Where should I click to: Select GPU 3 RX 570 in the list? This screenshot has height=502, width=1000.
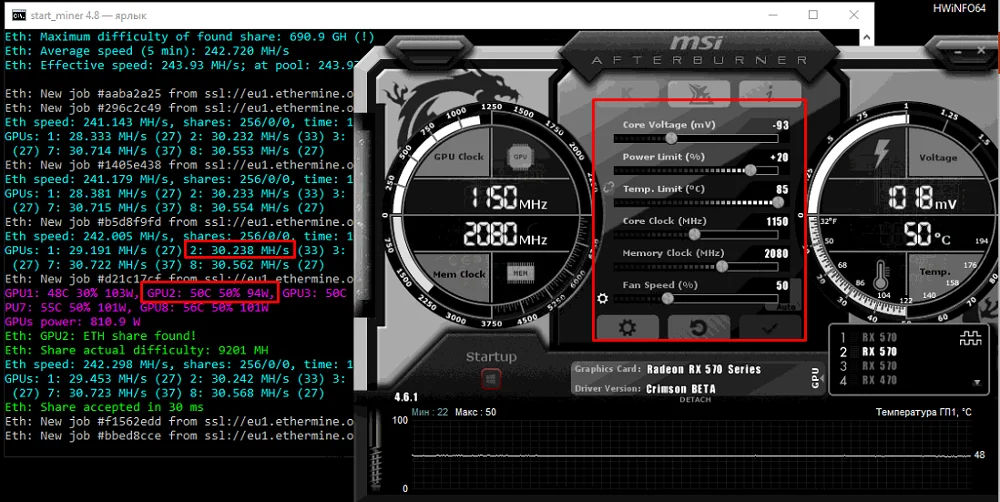point(869,365)
